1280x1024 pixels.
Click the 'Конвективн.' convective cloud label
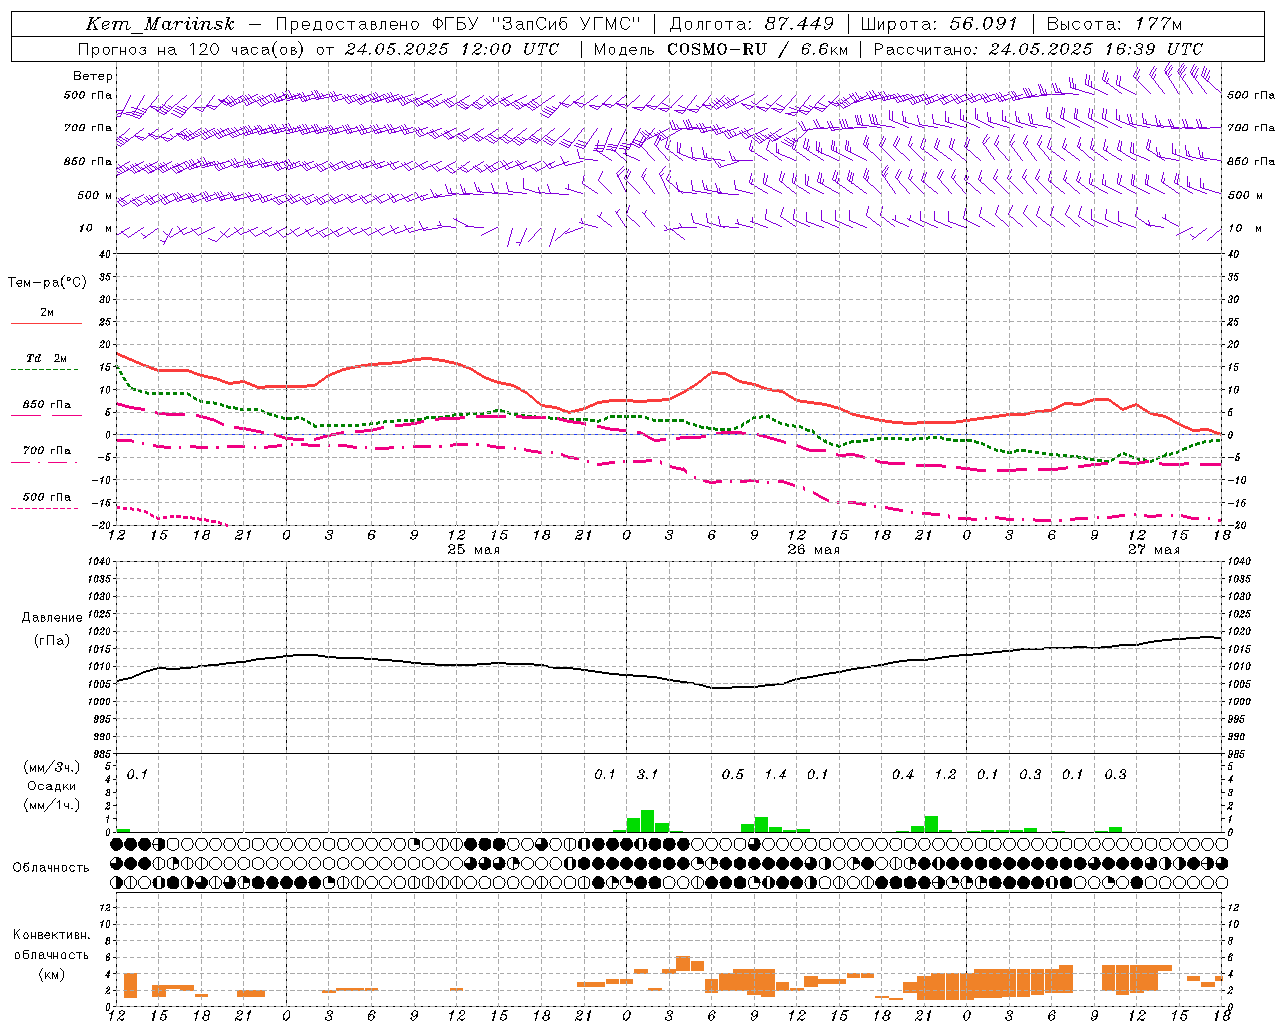point(51,935)
